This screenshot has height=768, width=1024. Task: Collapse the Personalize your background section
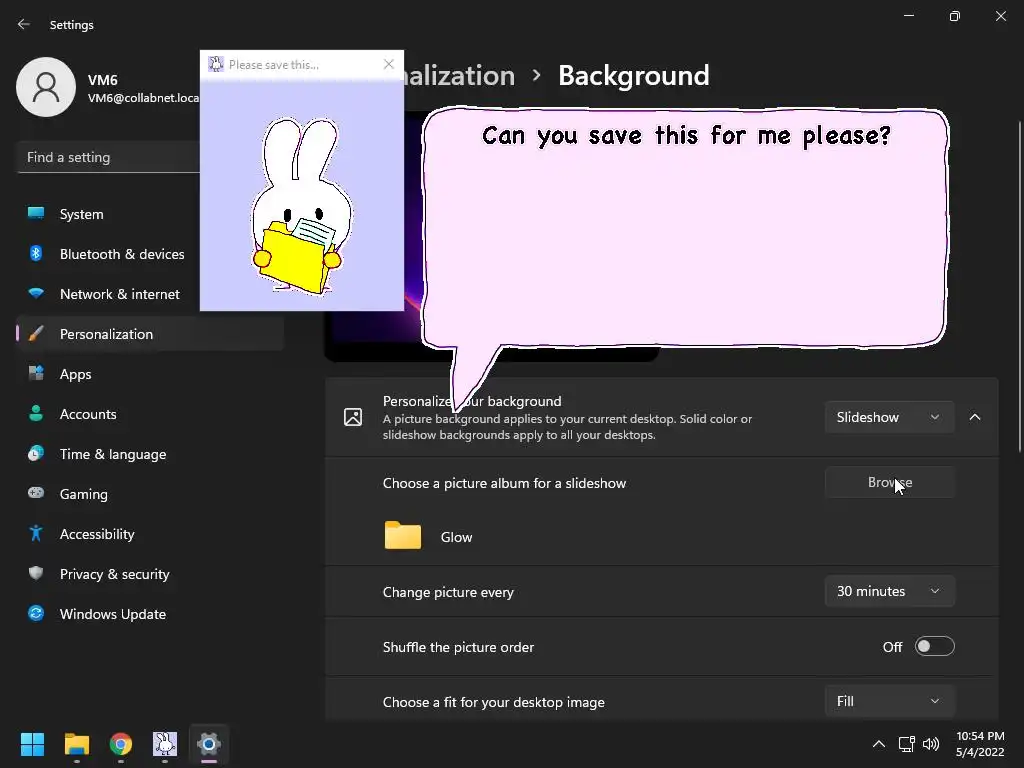click(975, 417)
